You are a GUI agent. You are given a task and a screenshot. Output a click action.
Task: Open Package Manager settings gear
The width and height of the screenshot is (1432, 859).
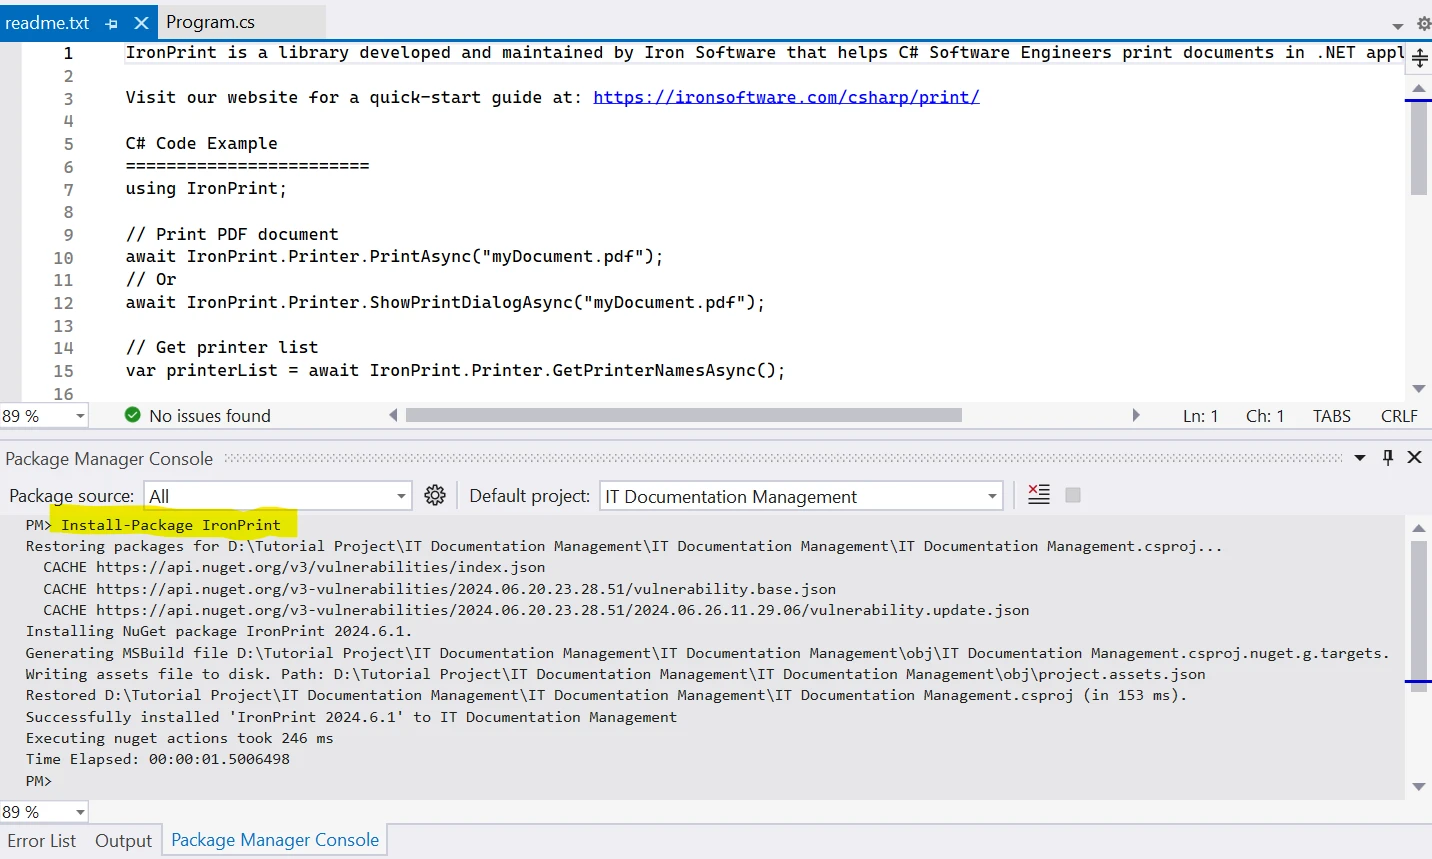[435, 495]
